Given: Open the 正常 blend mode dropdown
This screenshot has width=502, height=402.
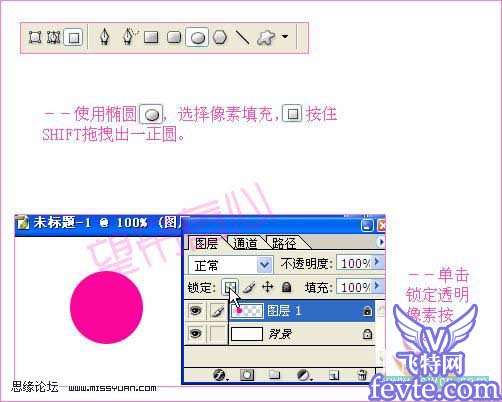Looking at the screenshot, I should (264, 265).
